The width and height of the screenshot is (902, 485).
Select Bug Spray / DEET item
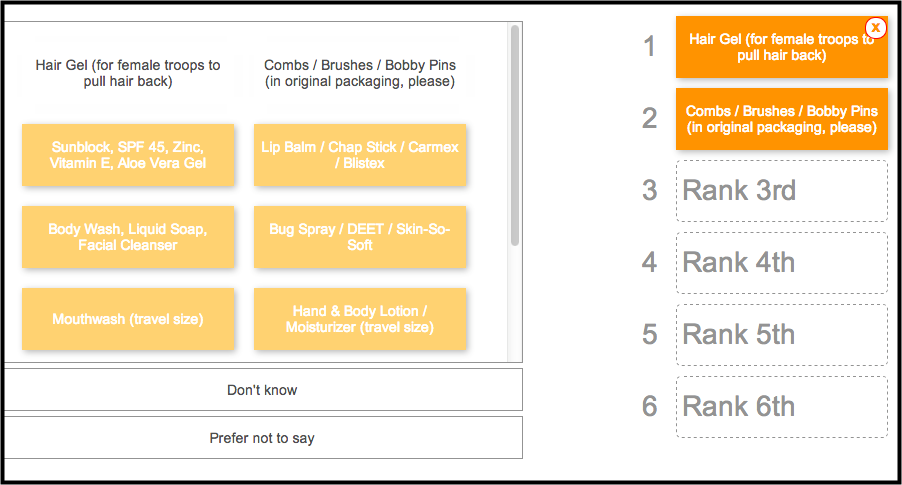pos(360,237)
